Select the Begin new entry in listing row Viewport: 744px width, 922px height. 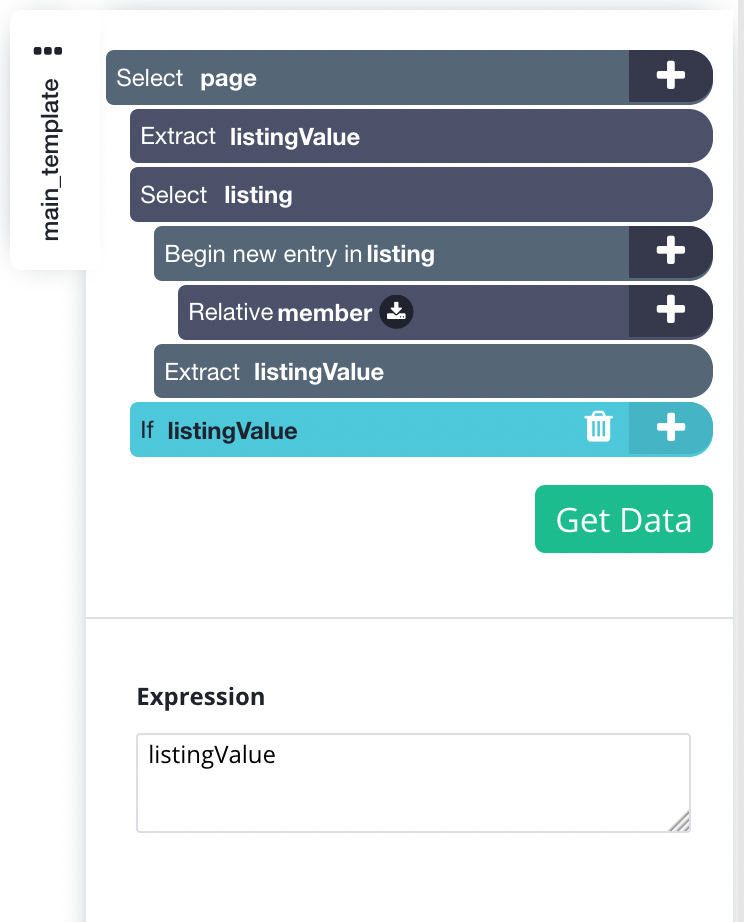tap(392, 253)
